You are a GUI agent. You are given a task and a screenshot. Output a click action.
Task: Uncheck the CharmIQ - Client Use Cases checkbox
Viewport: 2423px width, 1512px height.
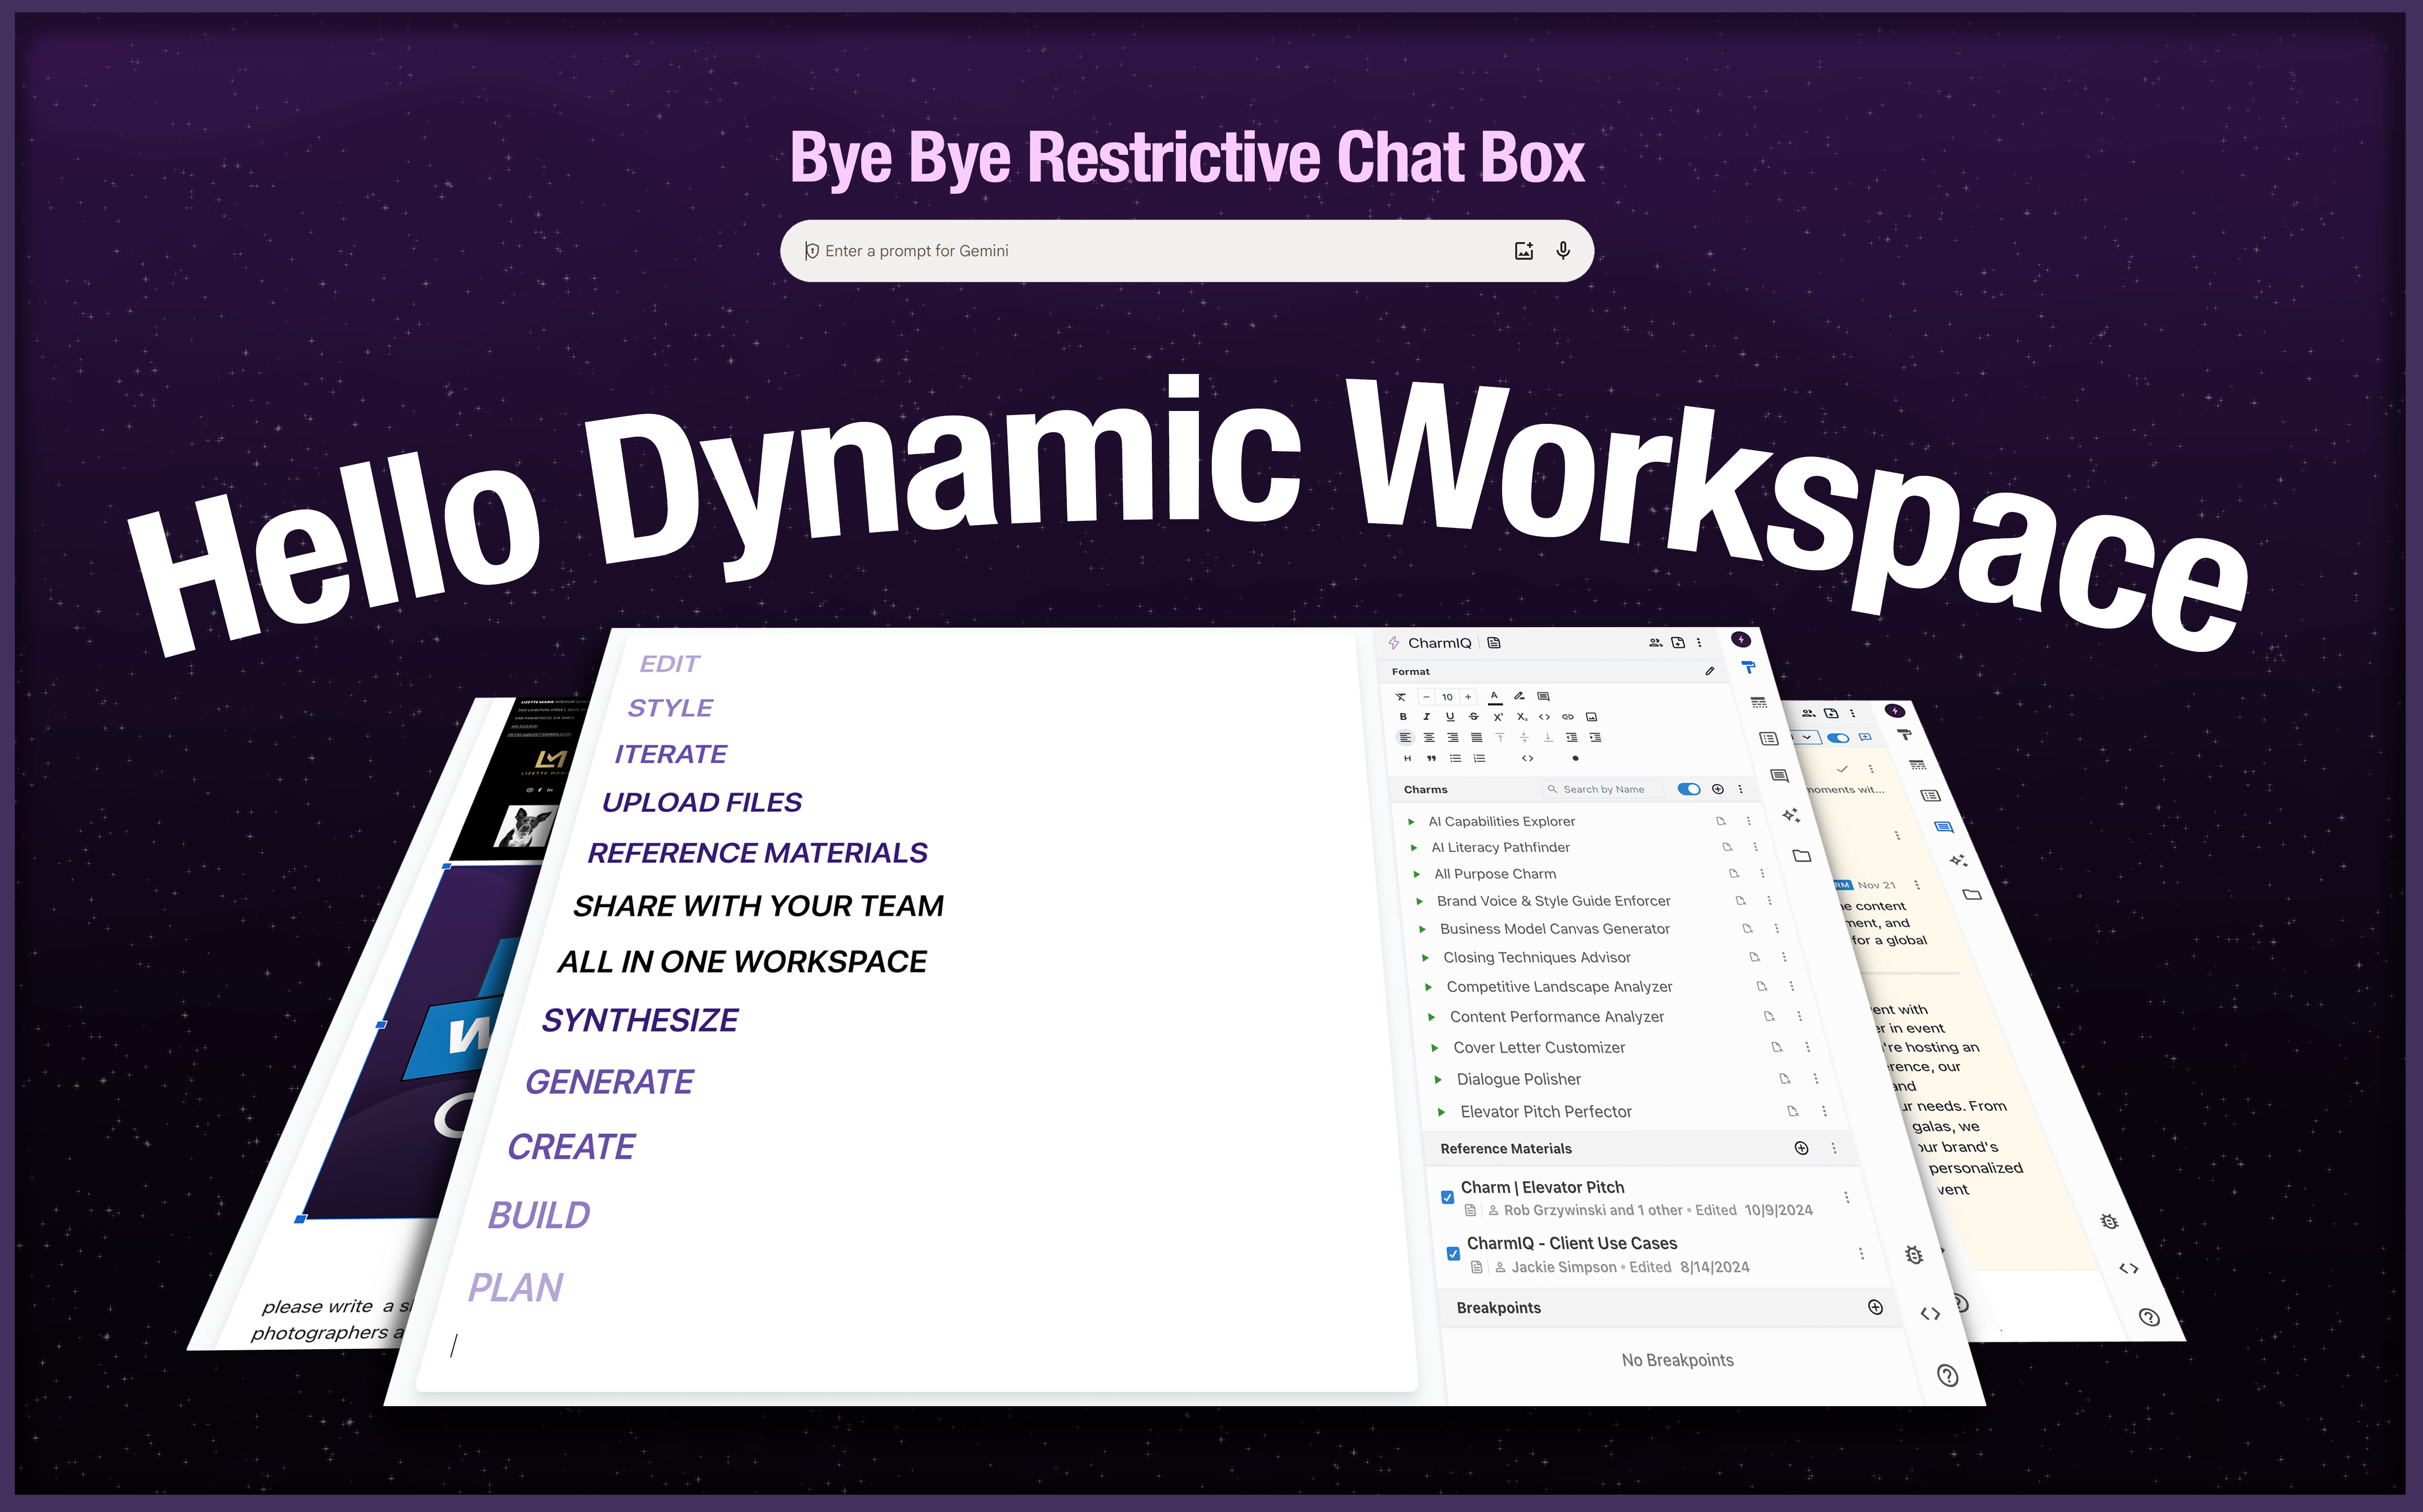[x=1453, y=1254]
